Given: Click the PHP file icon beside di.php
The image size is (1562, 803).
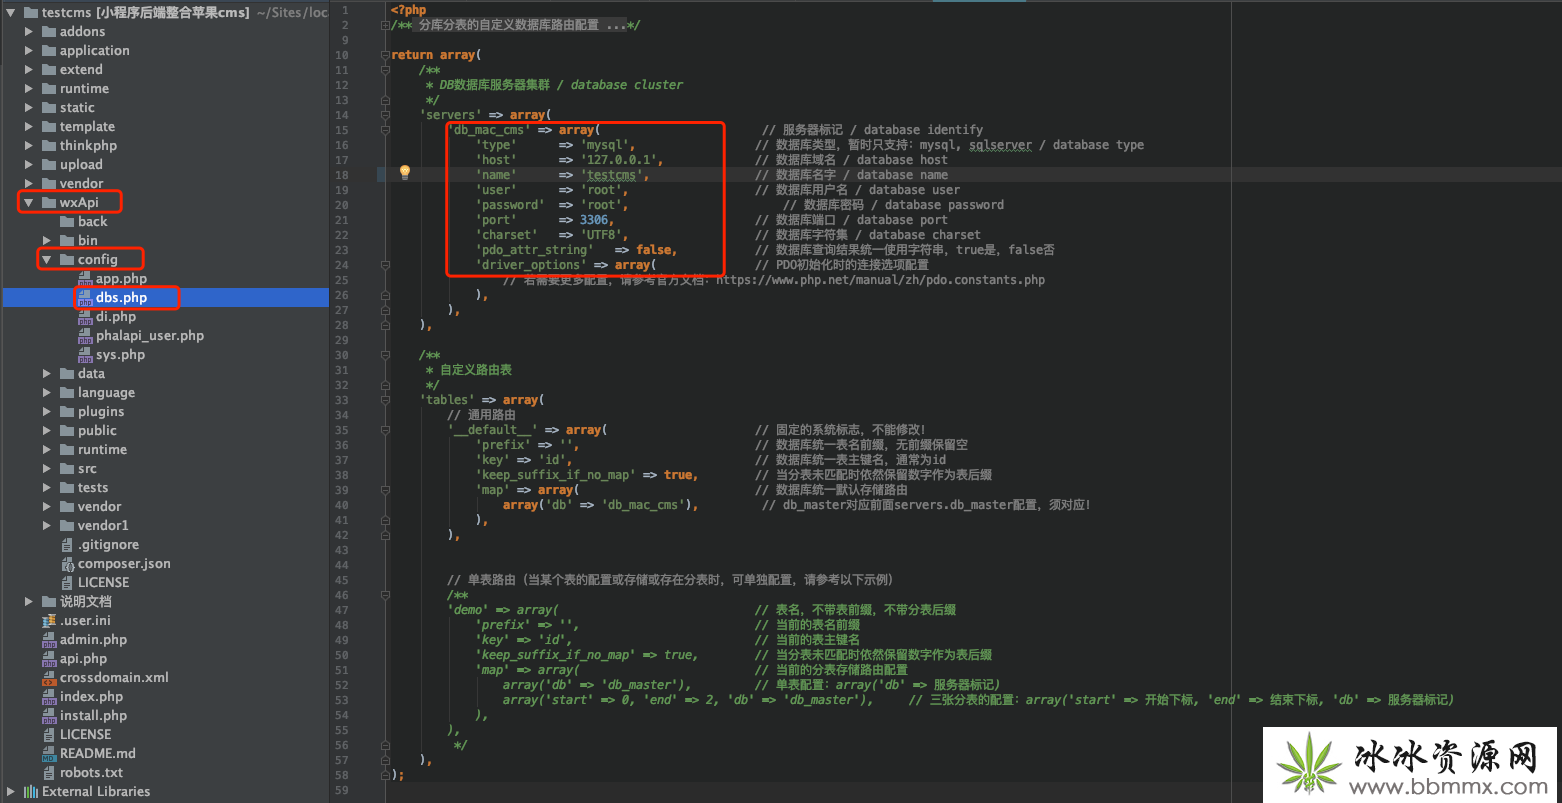Looking at the screenshot, I should [86, 317].
